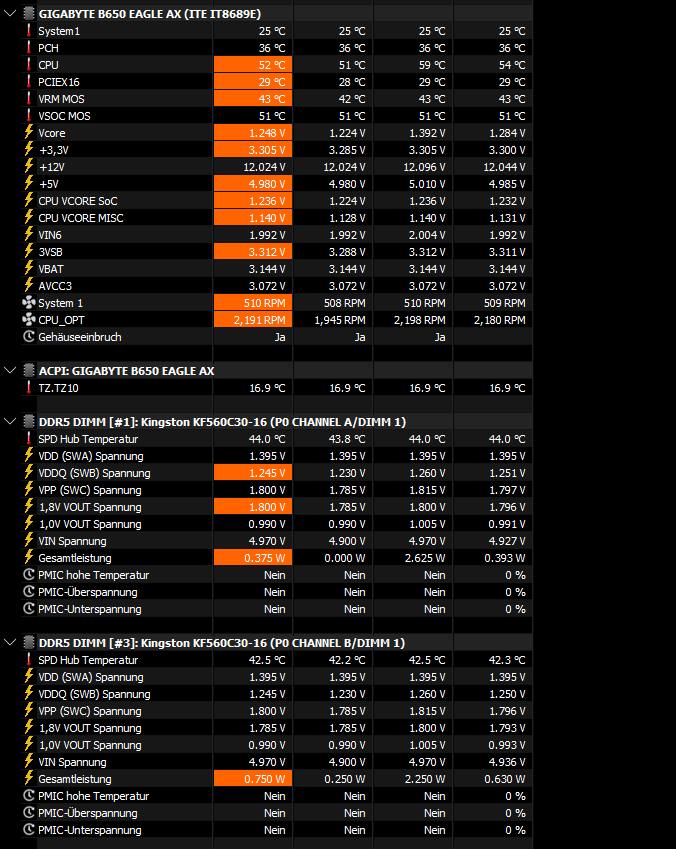Select the VSOC MOS sensor label
Viewport: 676px width, 849px height.
[64, 116]
